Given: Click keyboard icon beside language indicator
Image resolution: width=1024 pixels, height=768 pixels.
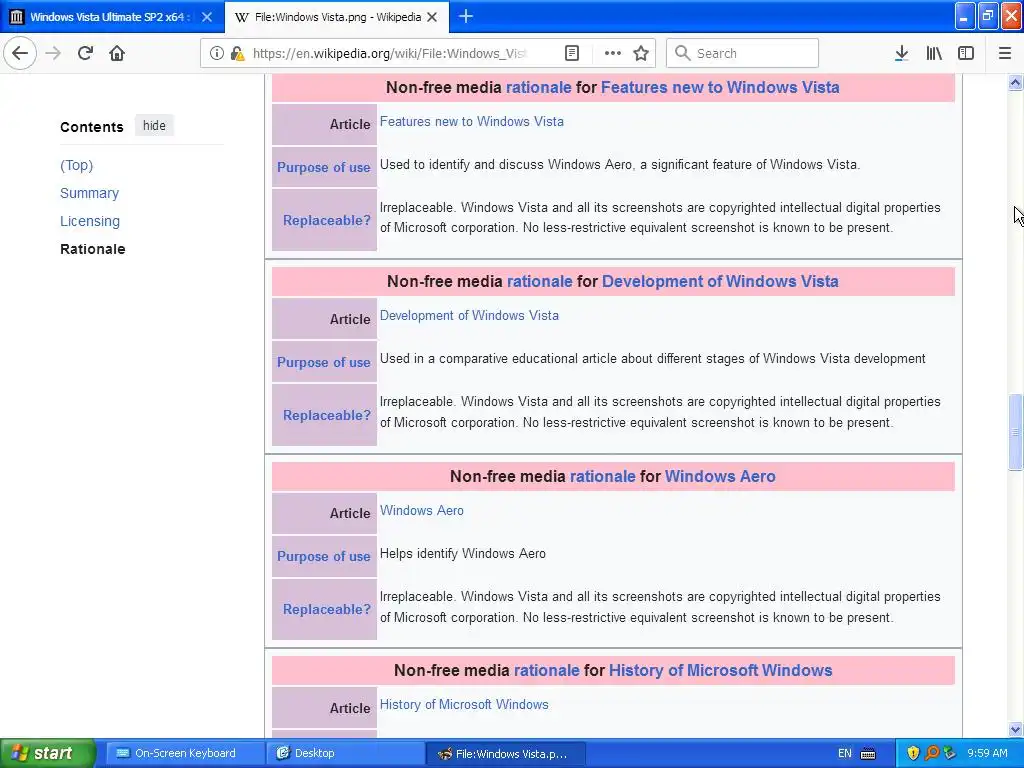Looking at the screenshot, I should (868, 754).
